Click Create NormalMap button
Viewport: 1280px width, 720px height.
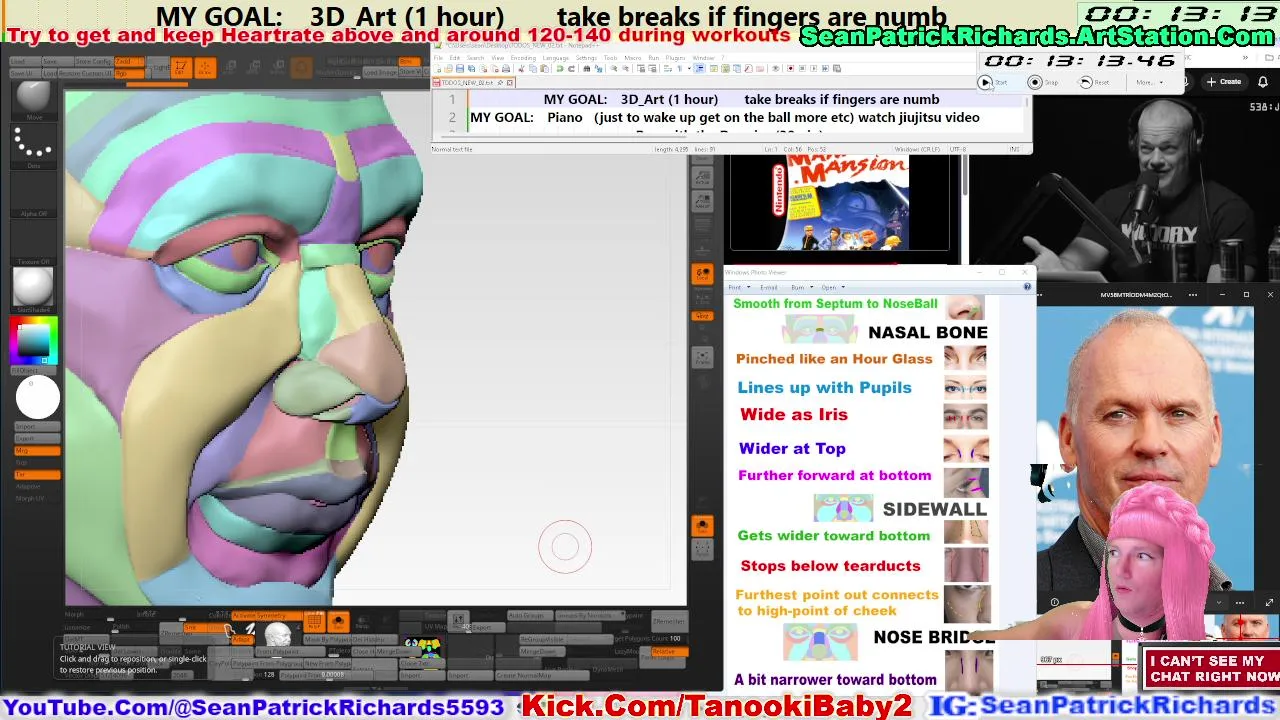(542, 675)
